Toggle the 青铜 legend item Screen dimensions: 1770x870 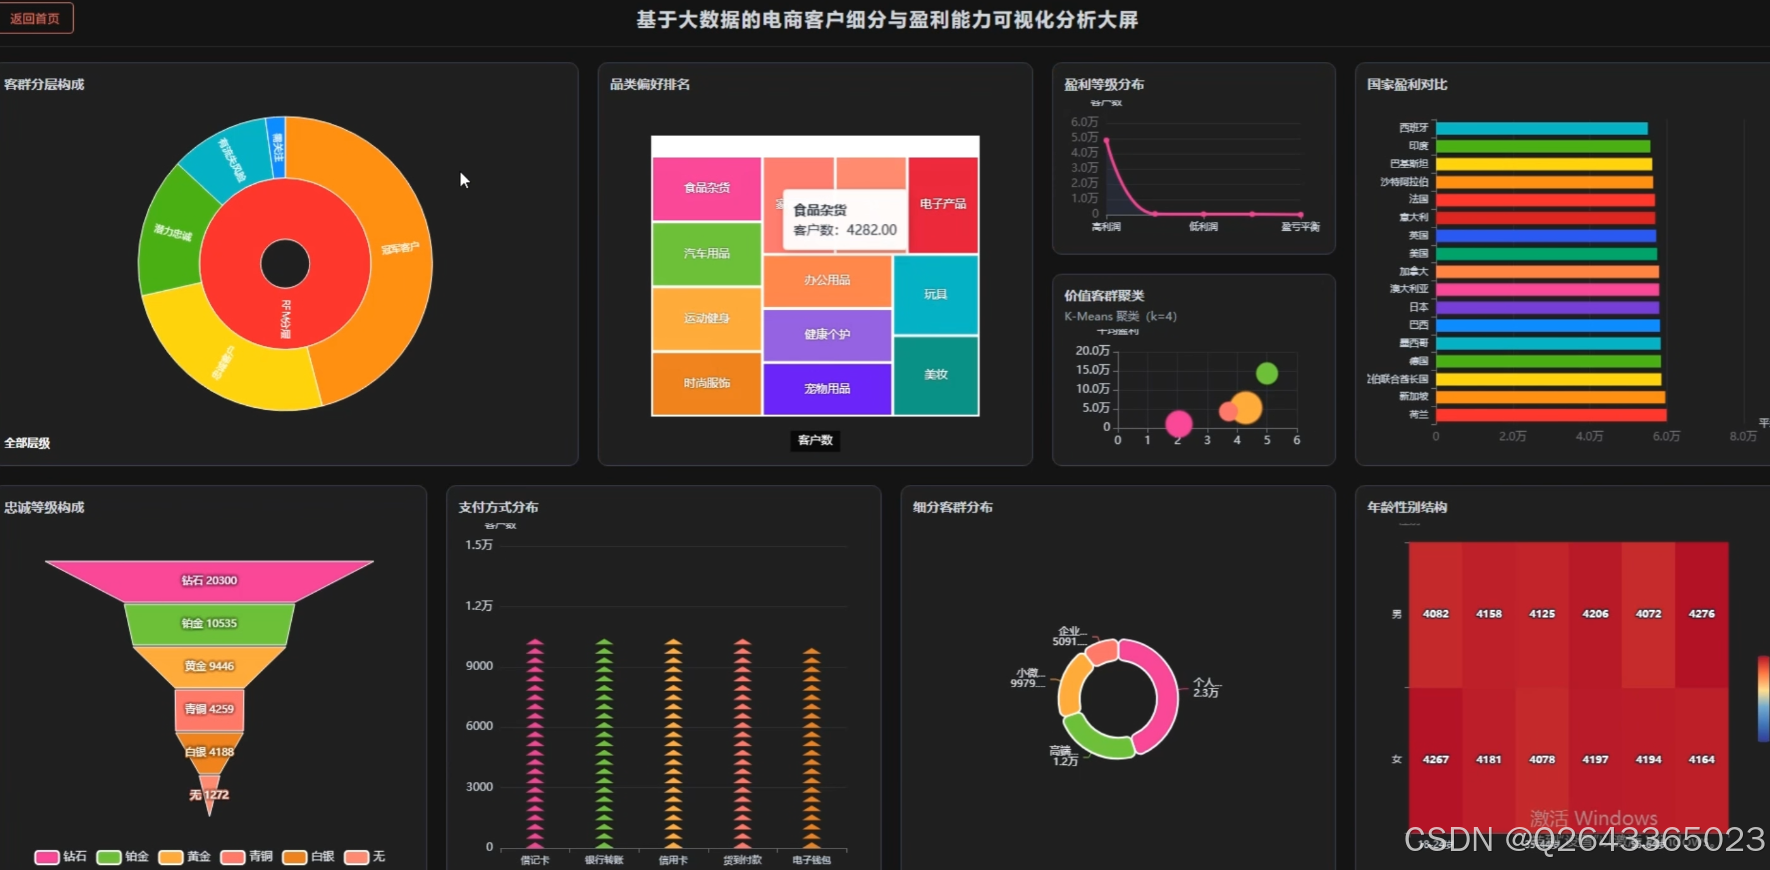click(x=247, y=857)
